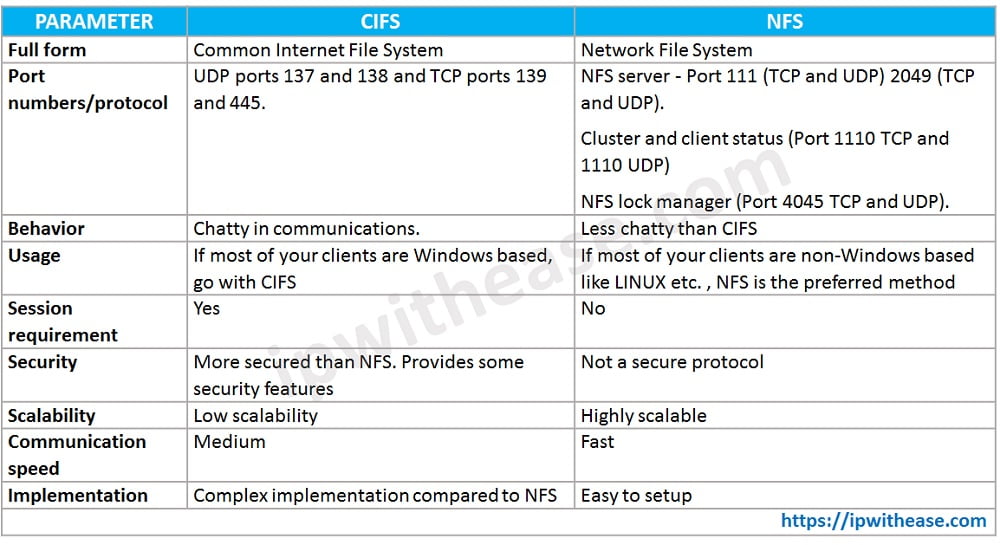Select the Low scalability cell
This screenshot has width=1000, height=545.
tap(255, 415)
